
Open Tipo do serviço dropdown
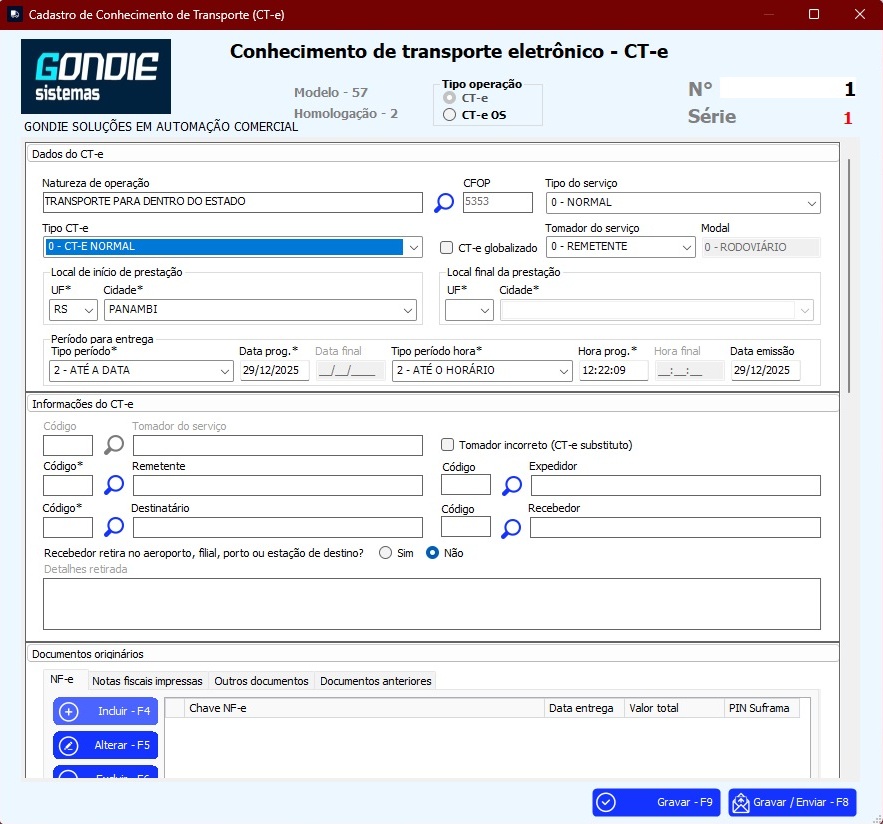tap(682, 203)
